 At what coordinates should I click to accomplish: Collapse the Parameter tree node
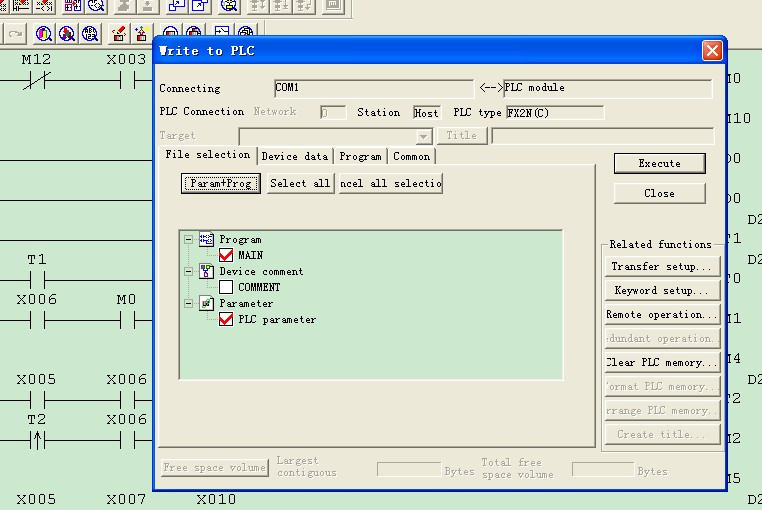click(189, 303)
